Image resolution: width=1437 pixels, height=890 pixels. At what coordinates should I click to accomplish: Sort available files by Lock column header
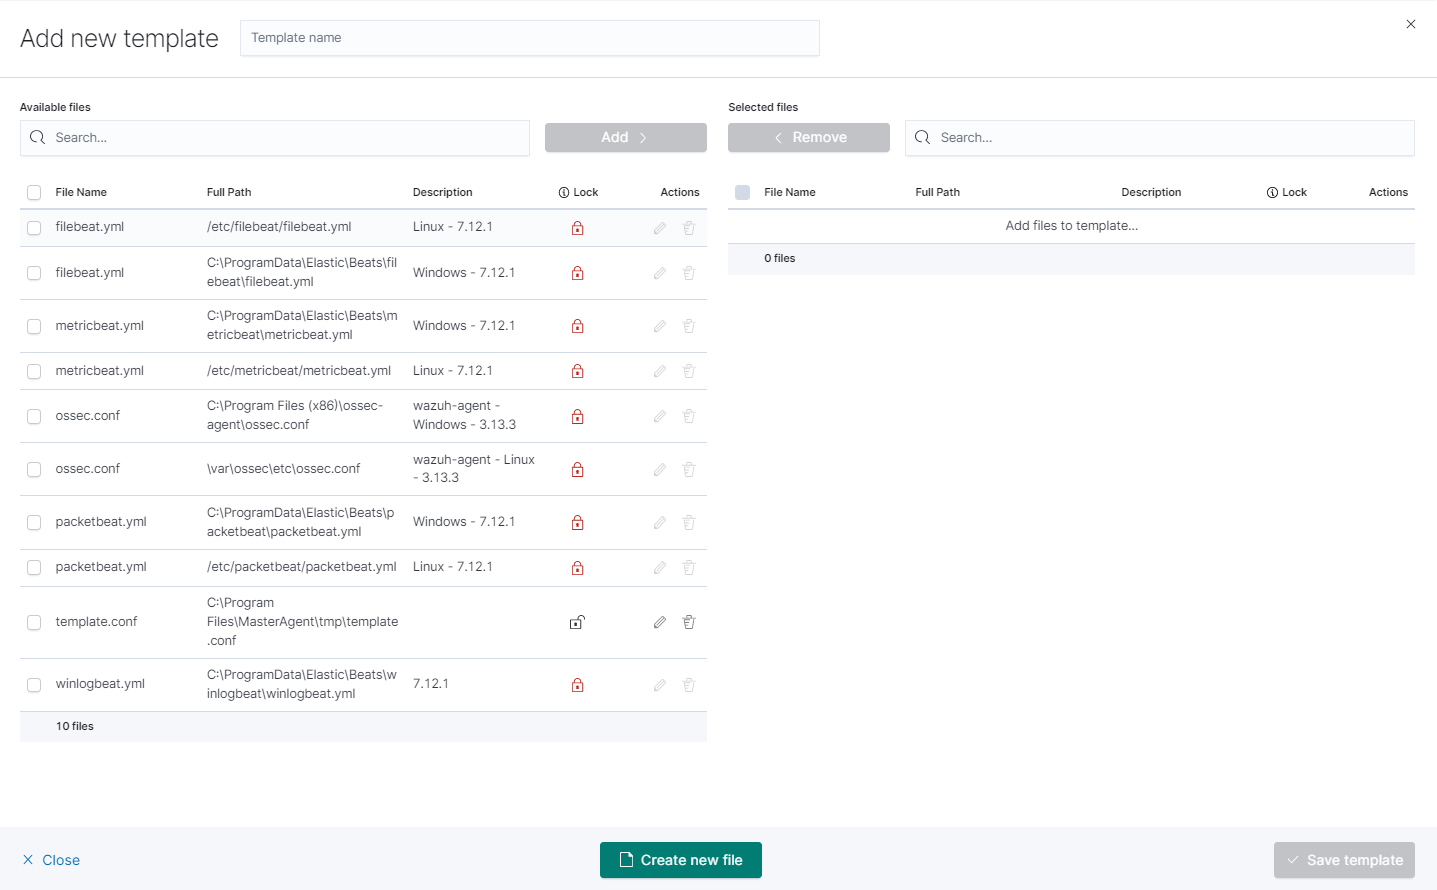tap(579, 192)
